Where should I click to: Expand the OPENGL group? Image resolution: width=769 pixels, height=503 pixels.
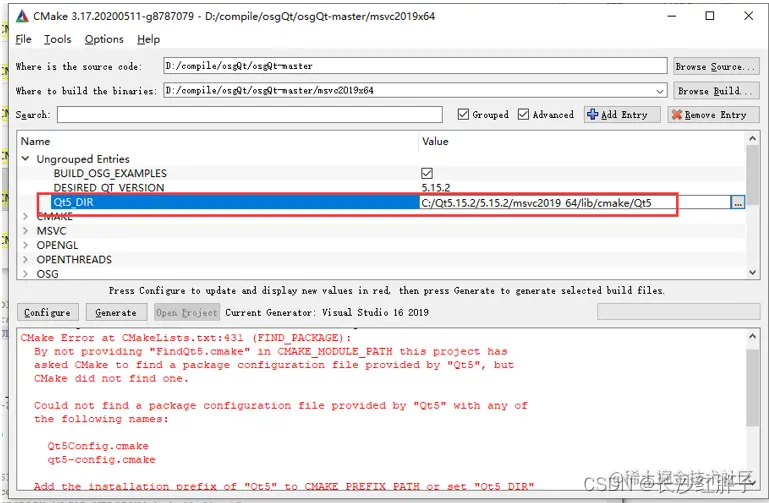click(26, 245)
